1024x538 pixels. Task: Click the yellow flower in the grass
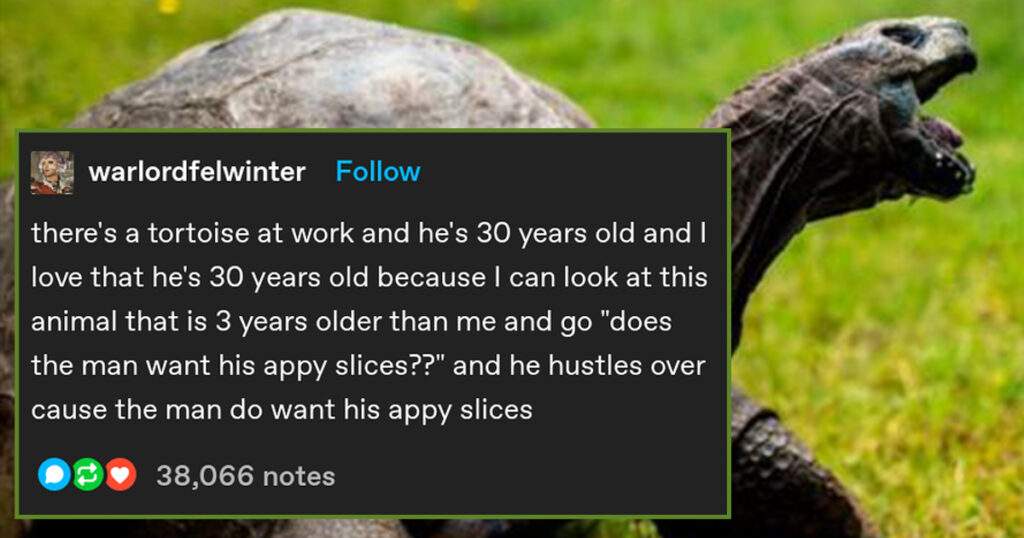point(167,6)
